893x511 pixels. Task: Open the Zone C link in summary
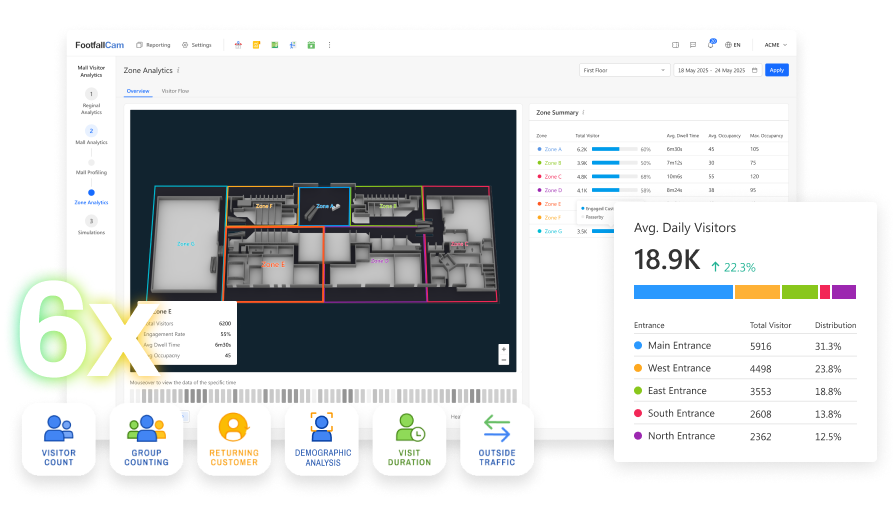(x=553, y=177)
